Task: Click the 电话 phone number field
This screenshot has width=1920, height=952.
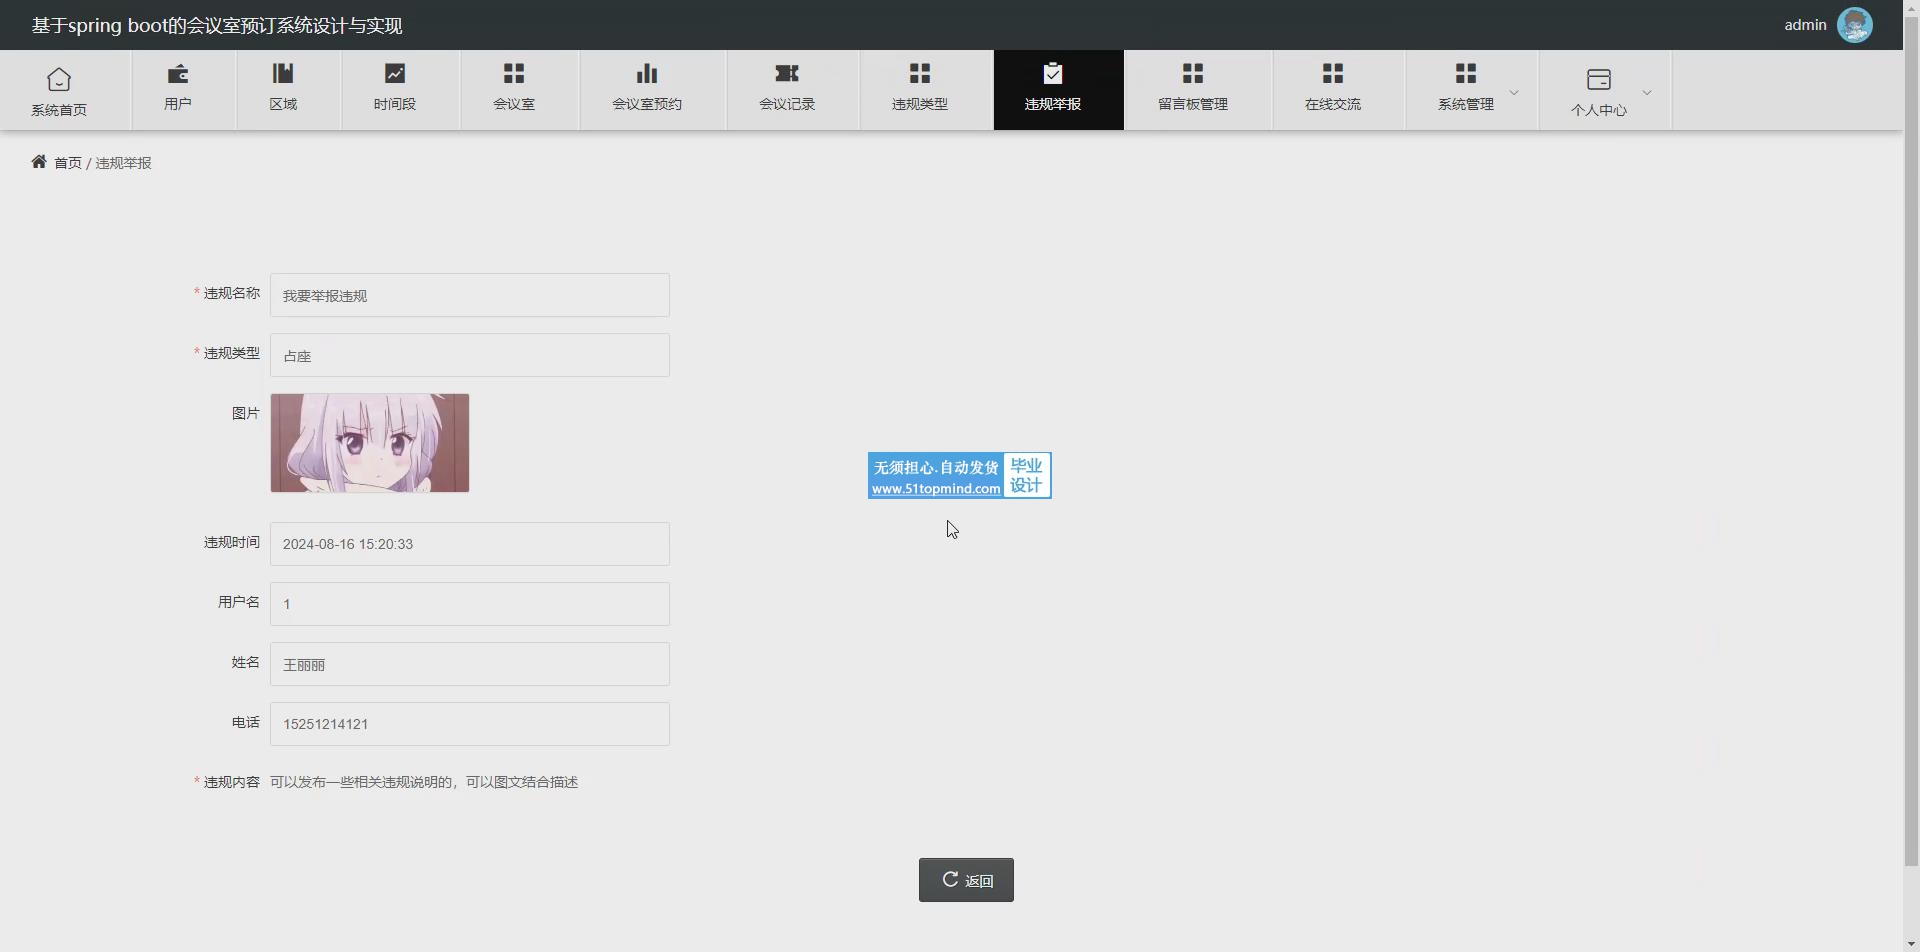Action: pos(470,724)
